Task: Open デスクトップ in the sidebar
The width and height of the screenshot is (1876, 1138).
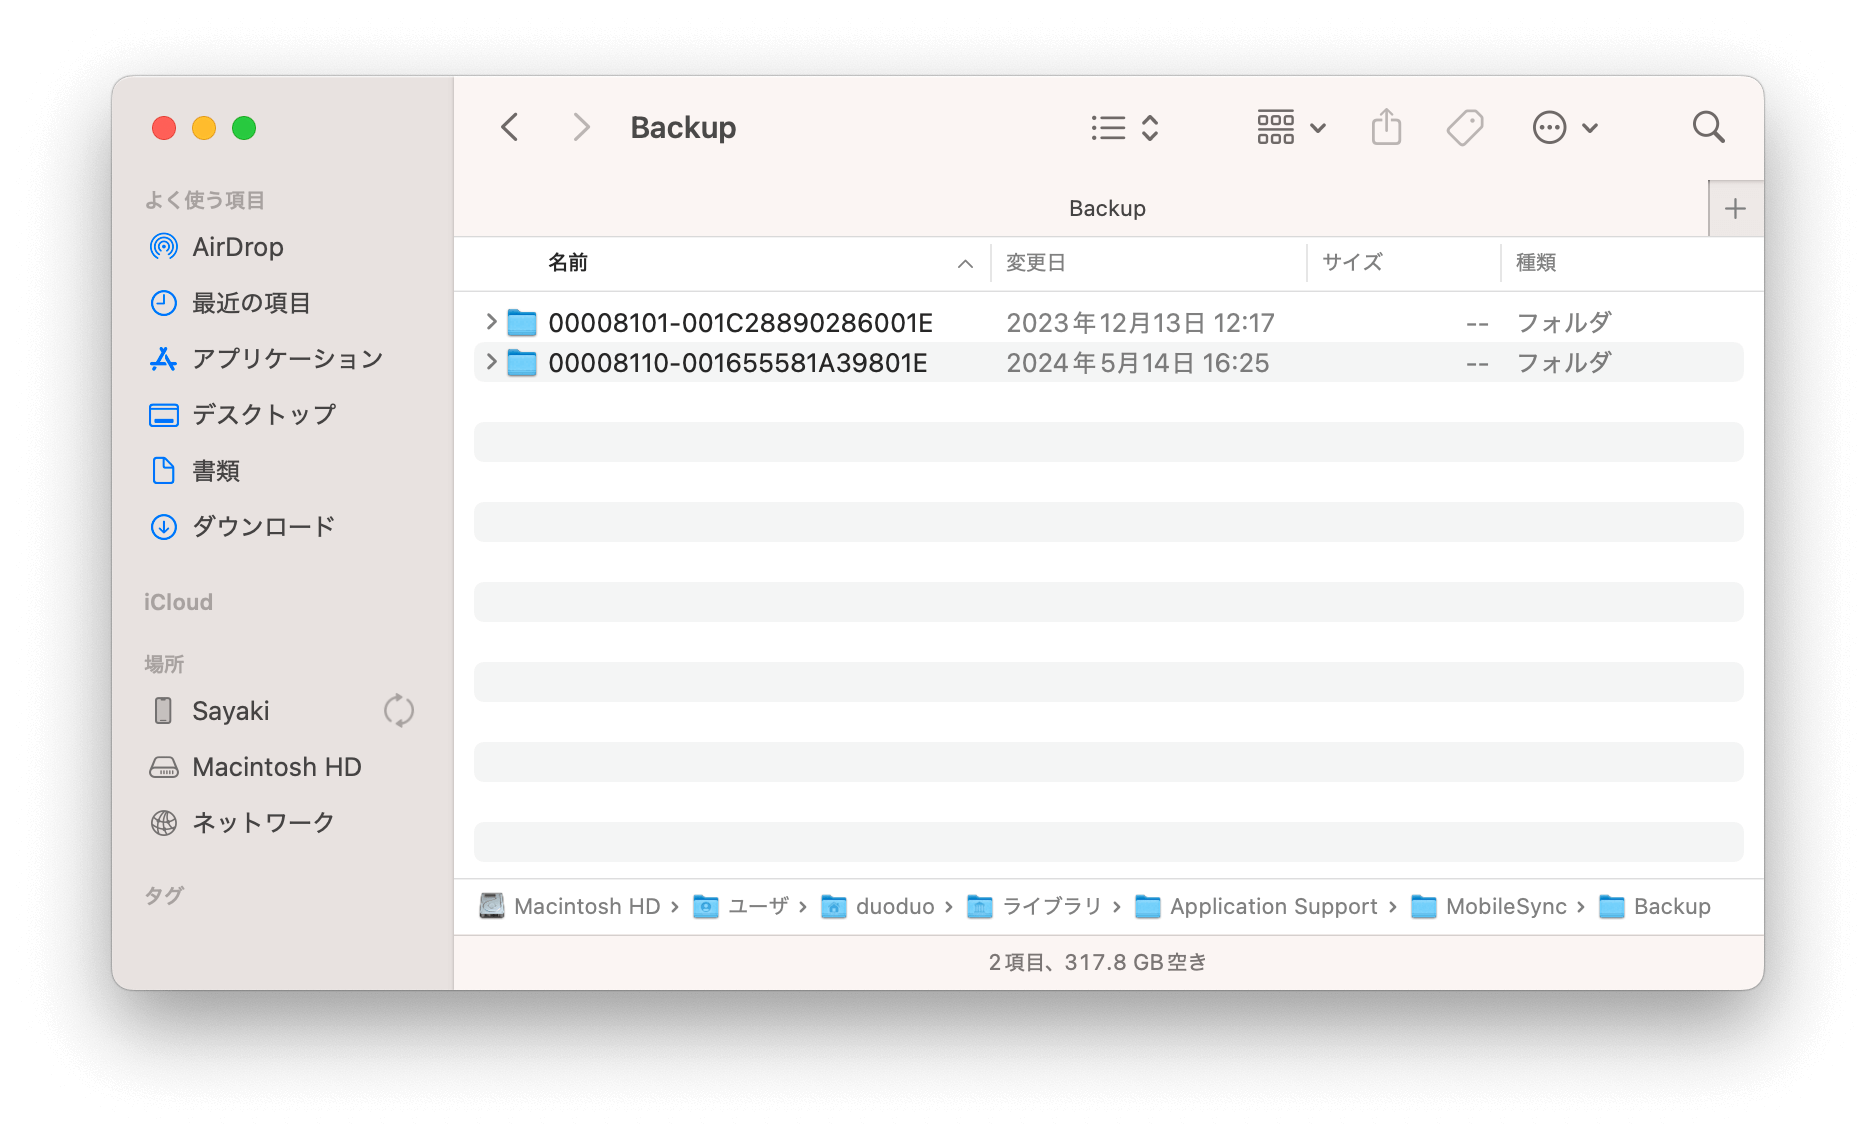Action: [264, 415]
